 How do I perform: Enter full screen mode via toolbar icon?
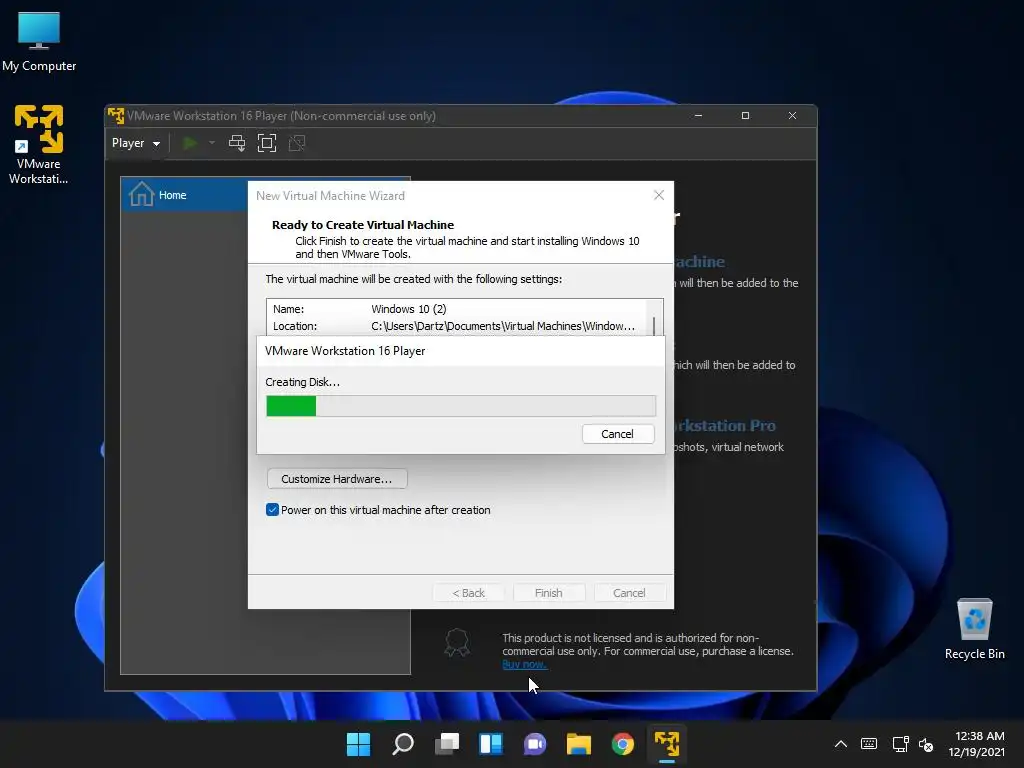pyautogui.click(x=267, y=143)
